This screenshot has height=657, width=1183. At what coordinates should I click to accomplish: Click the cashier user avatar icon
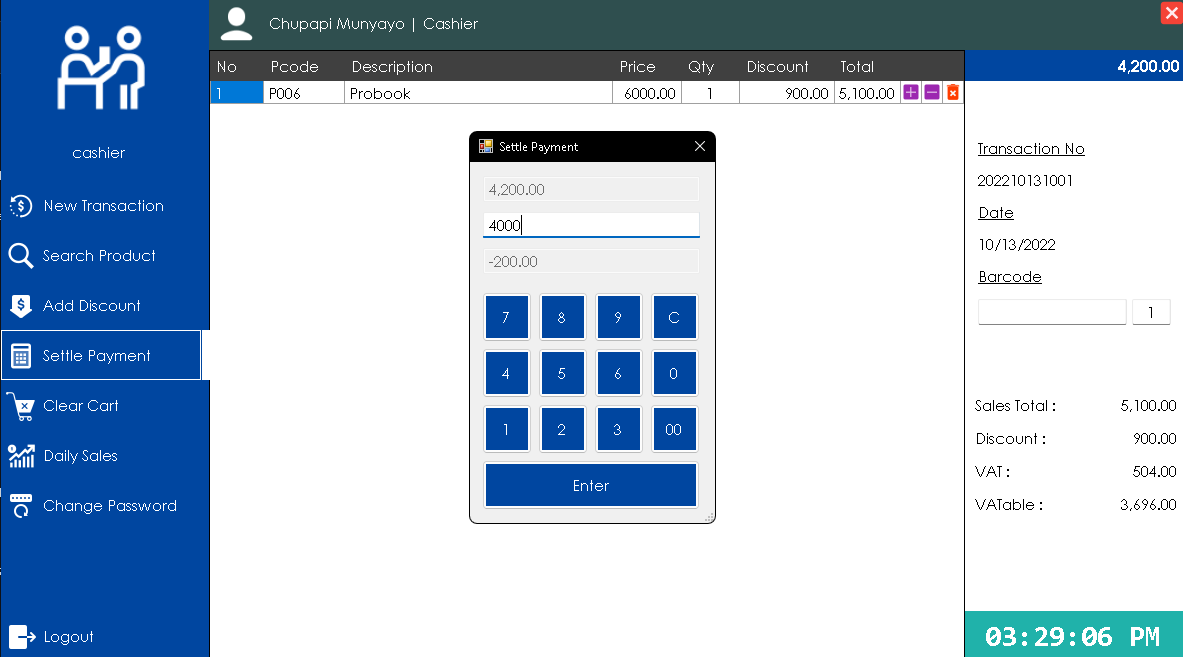[236, 24]
